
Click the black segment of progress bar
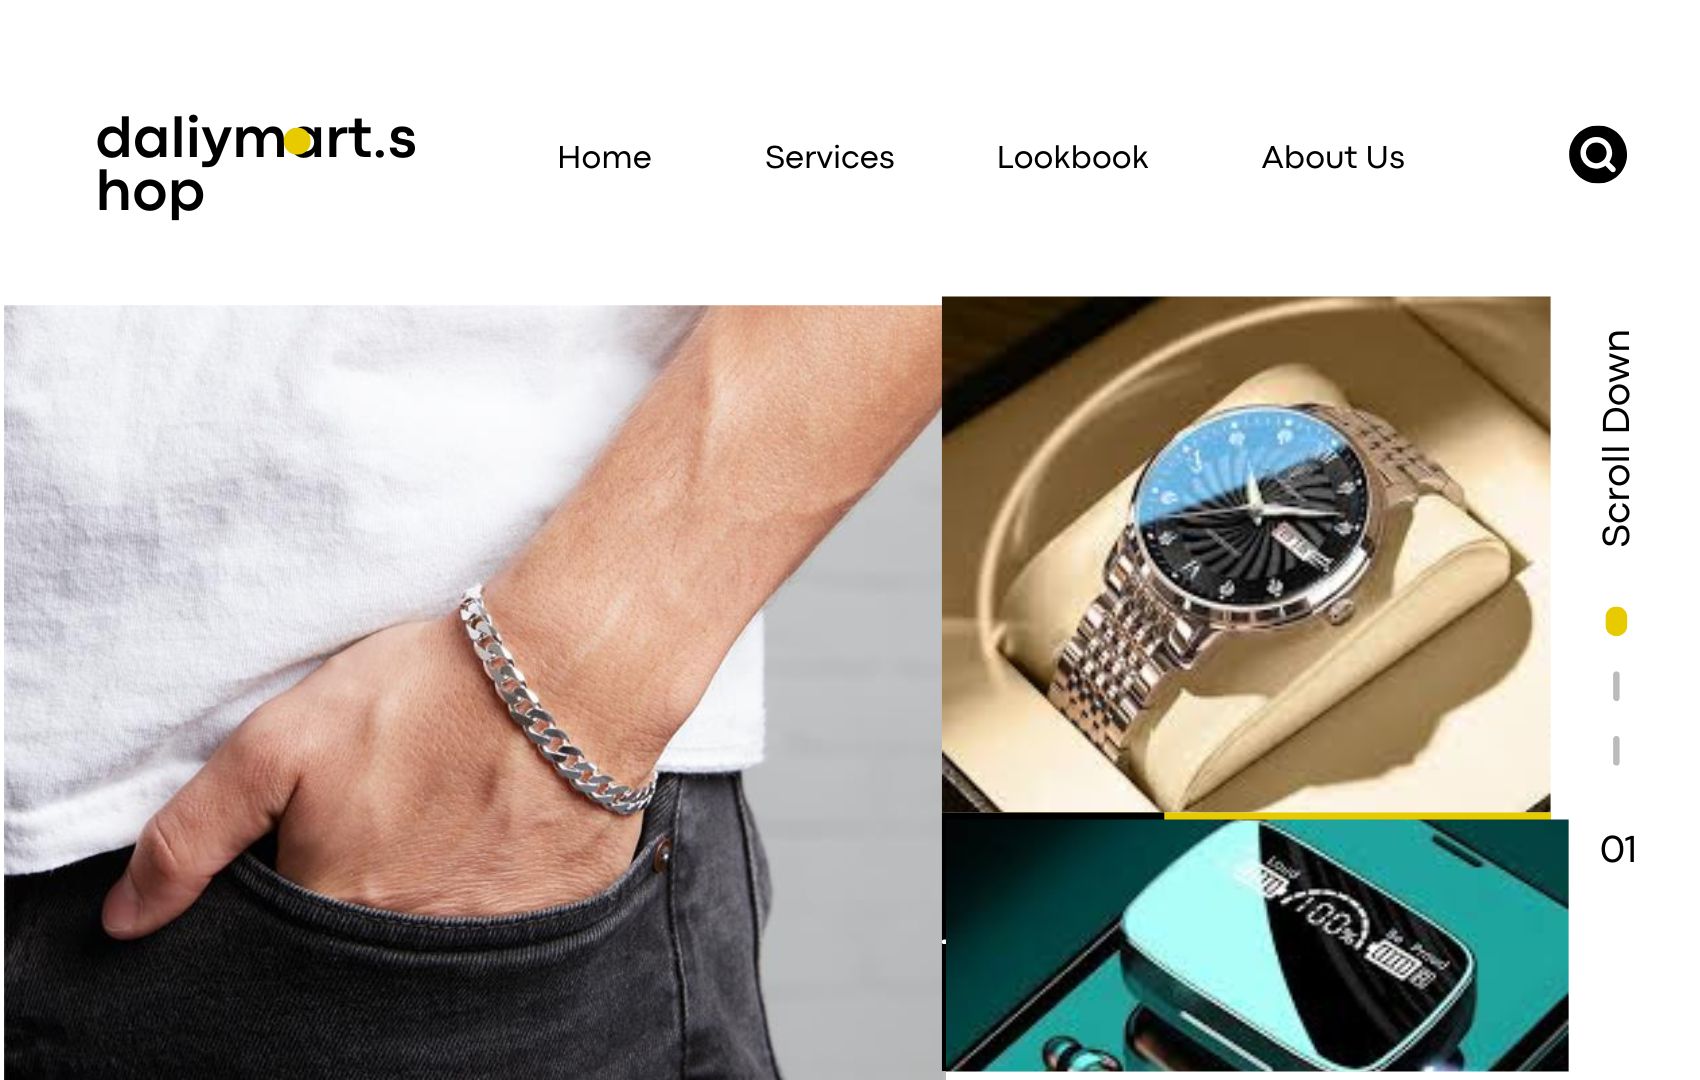(x=1053, y=816)
